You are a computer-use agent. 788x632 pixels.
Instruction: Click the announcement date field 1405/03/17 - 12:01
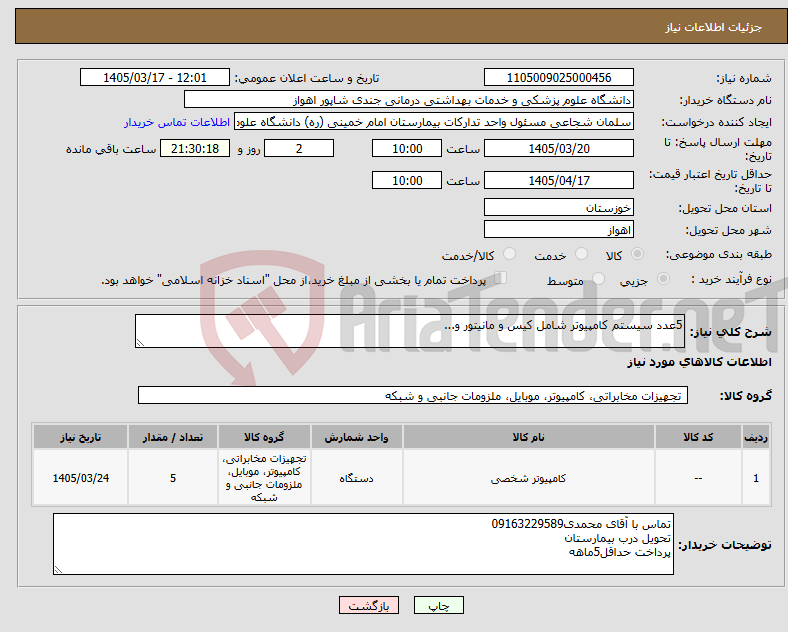(x=155, y=78)
